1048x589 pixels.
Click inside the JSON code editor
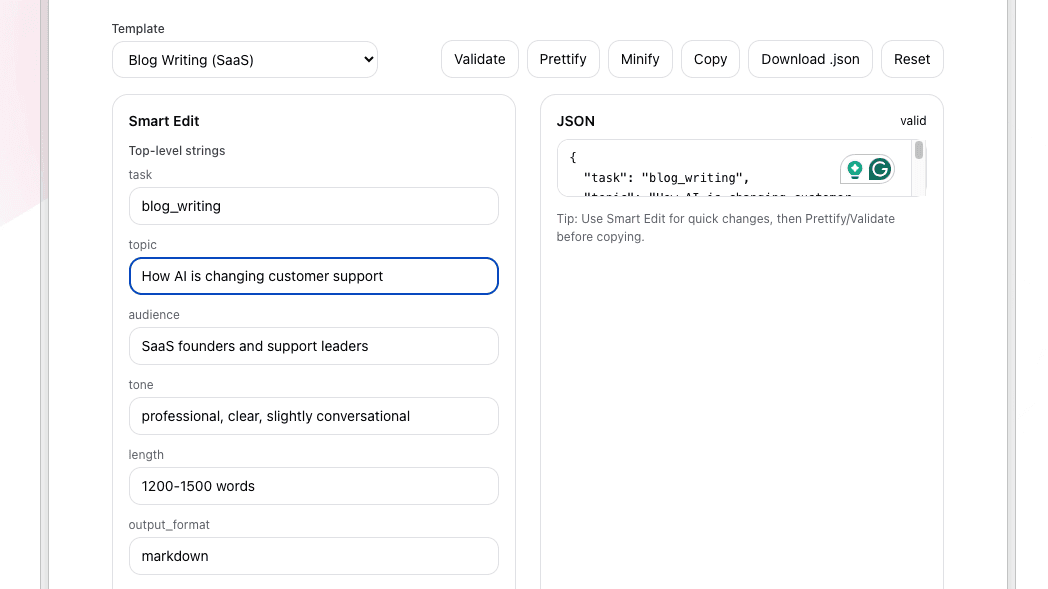click(x=700, y=168)
